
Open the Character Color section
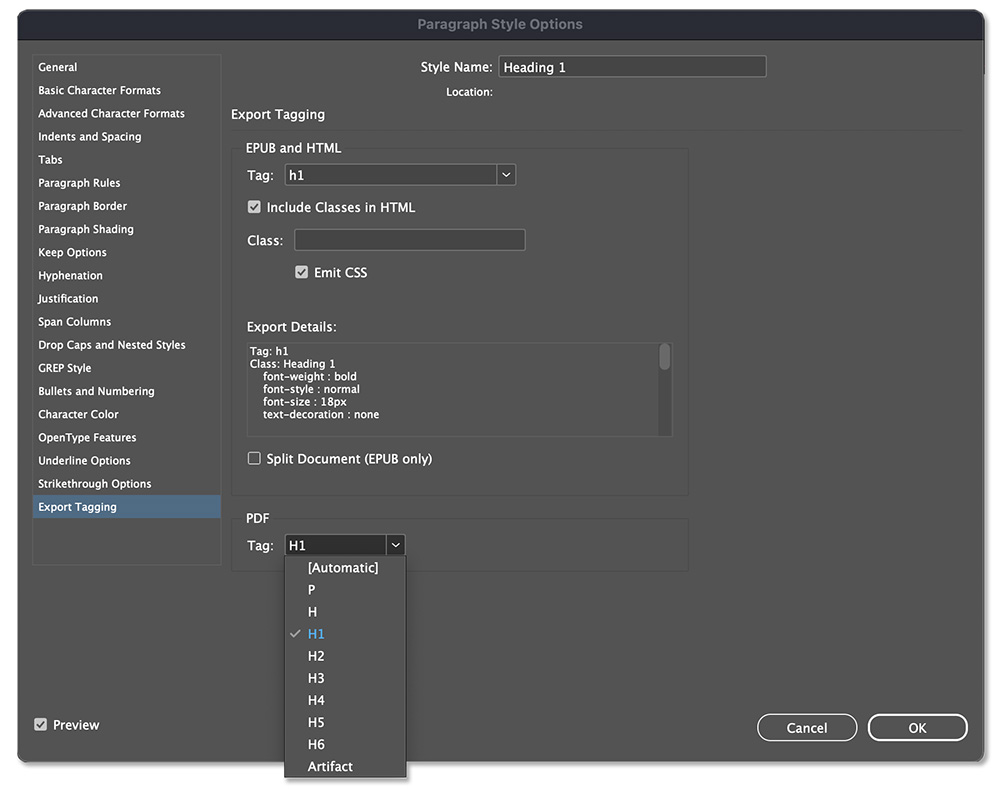coord(78,414)
